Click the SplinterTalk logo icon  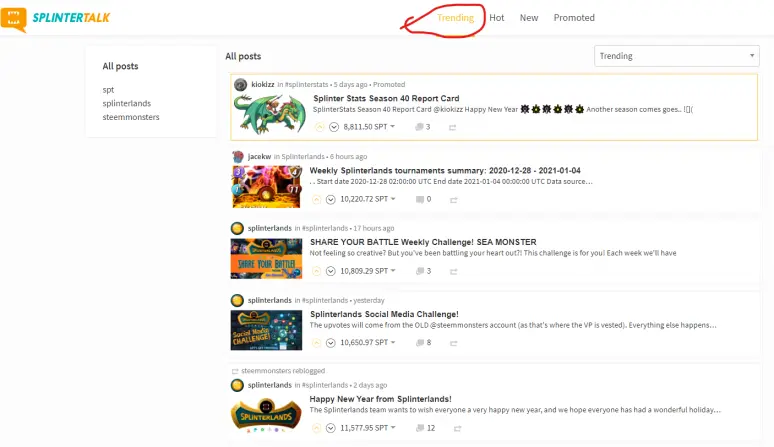(x=14, y=19)
